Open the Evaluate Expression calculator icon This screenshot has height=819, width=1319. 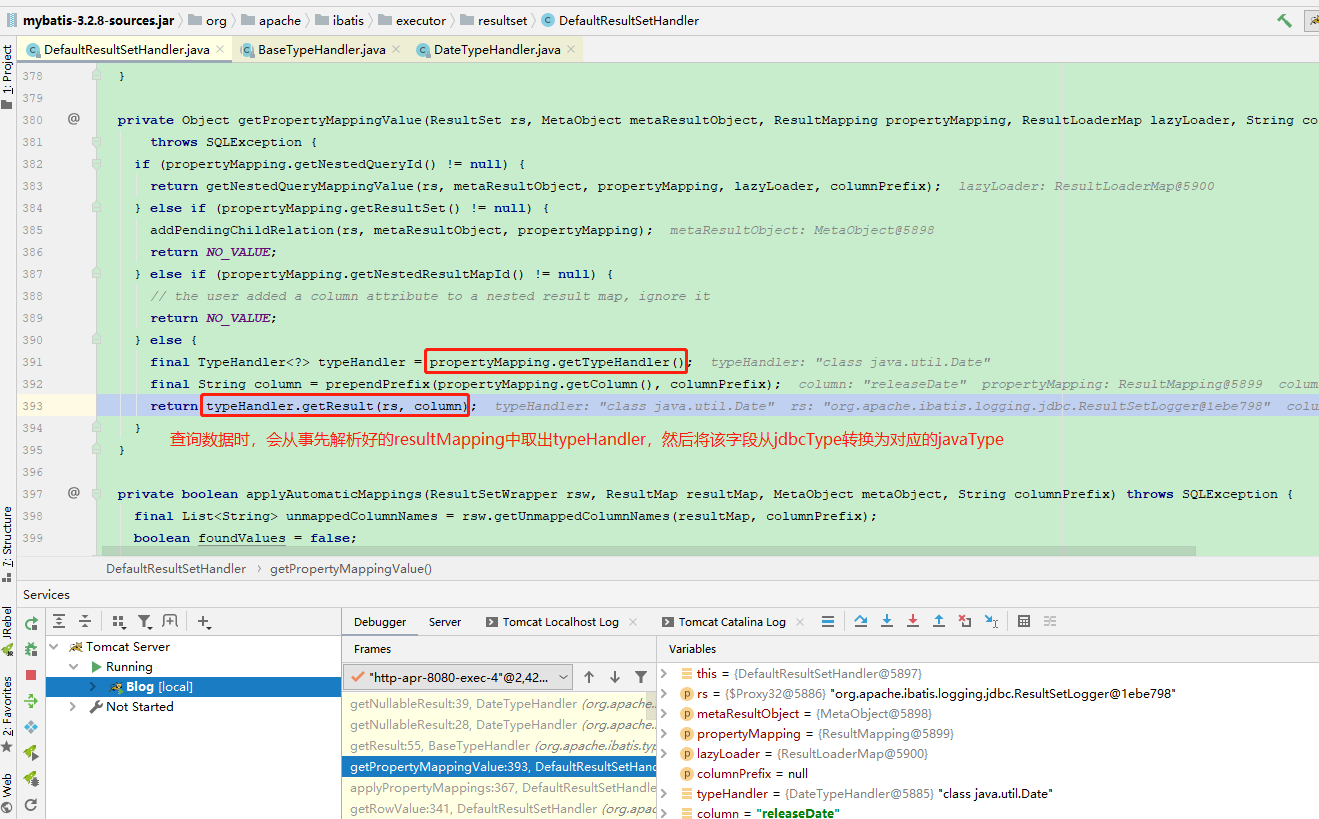click(x=1023, y=621)
